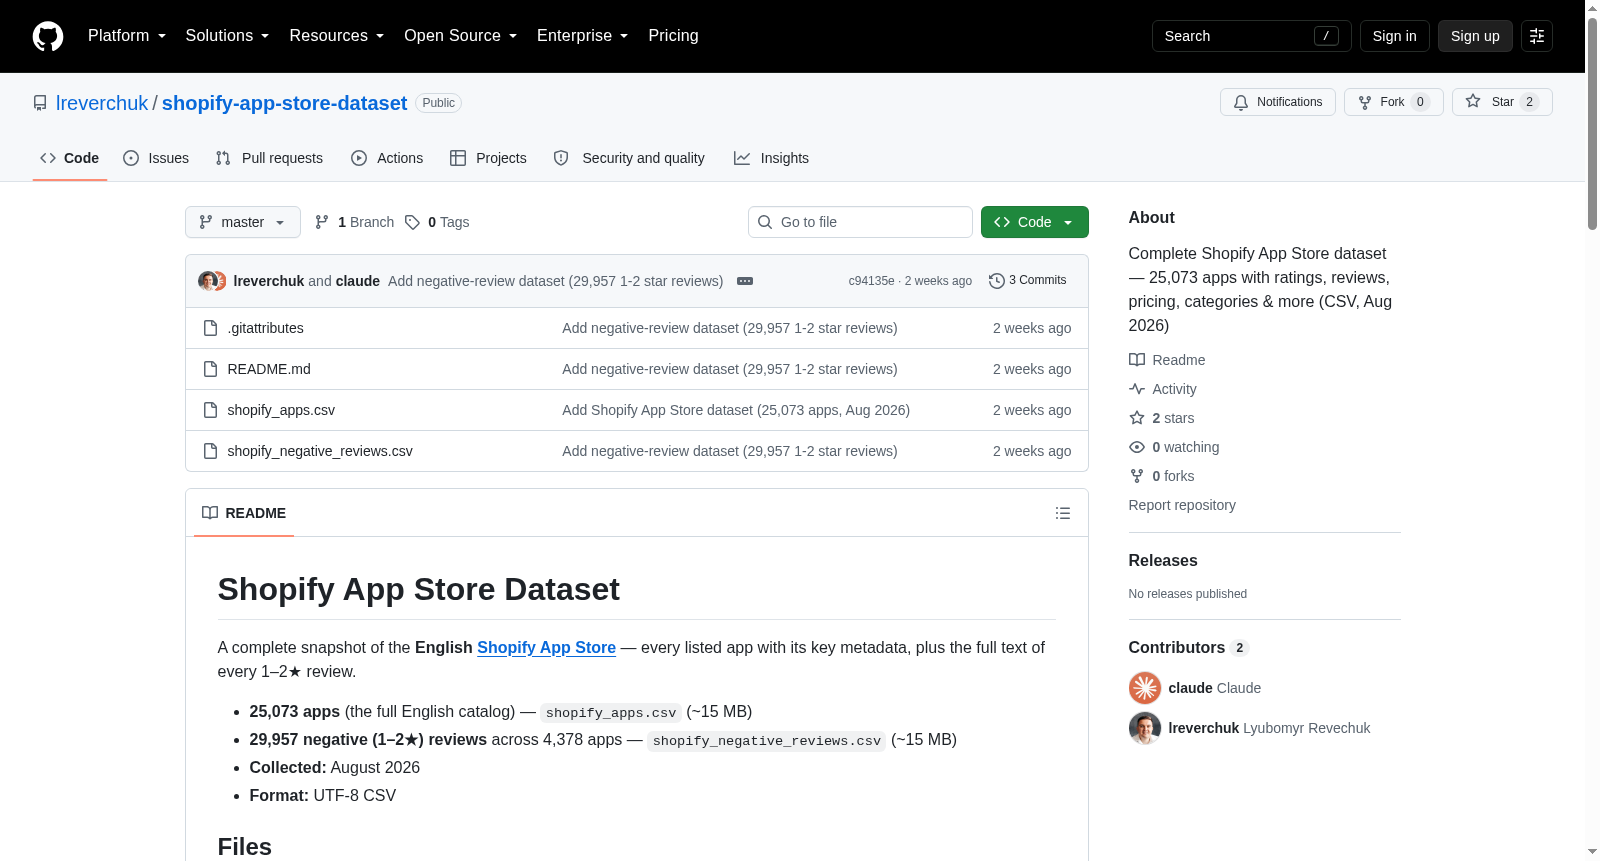Open the master branch dropdown
The image size is (1600, 861).
tap(243, 222)
